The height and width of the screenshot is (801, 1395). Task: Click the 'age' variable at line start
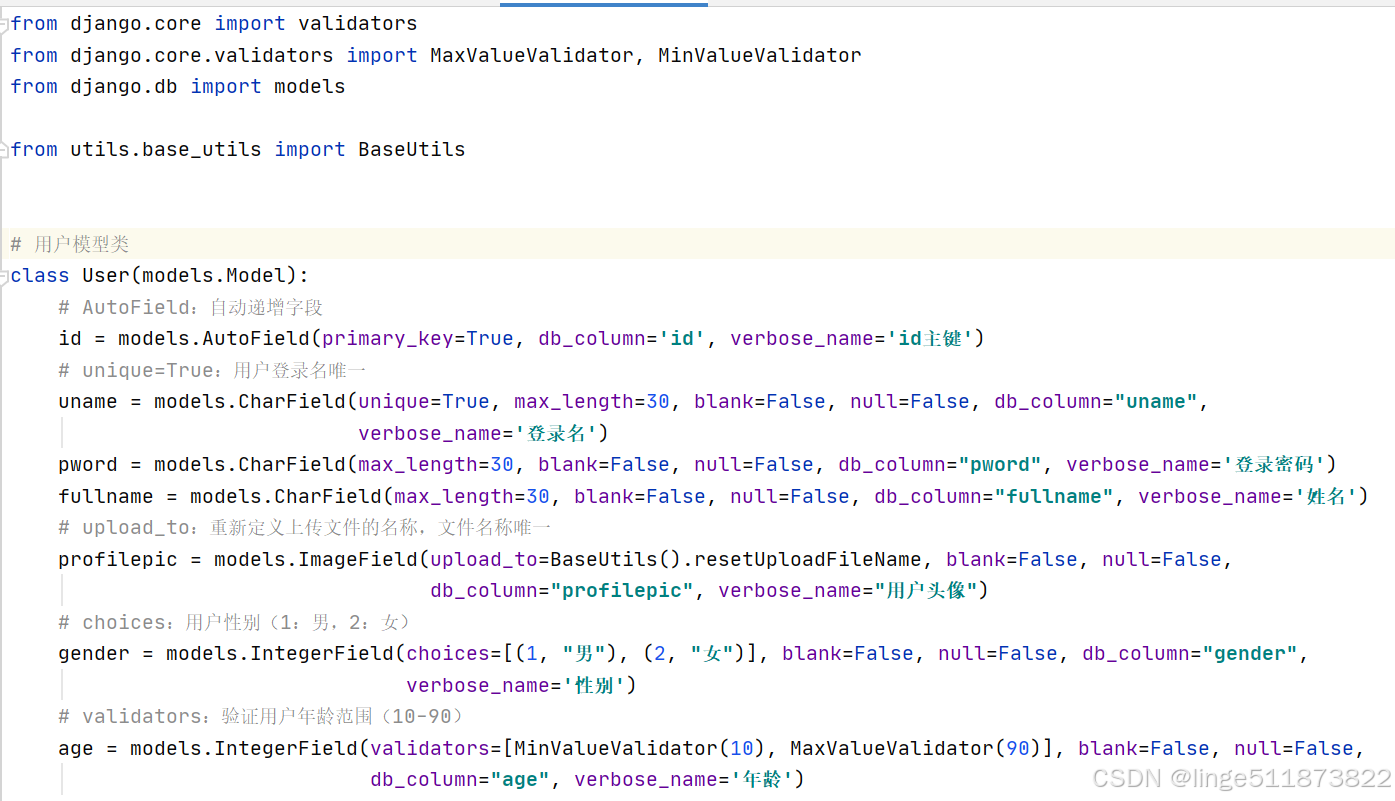pos(76,748)
